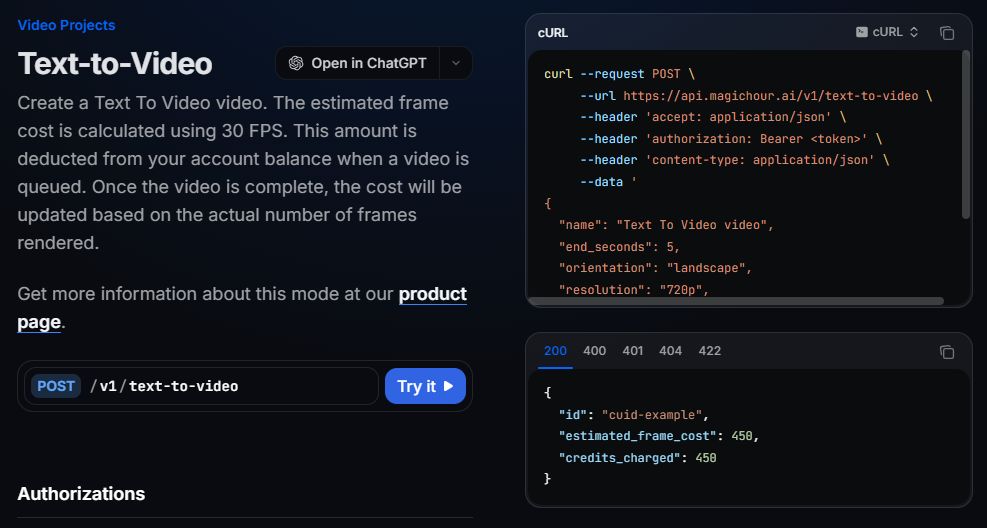Click the Open in ChatGPT button
This screenshot has width=987, height=528.
tap(358, 63)
